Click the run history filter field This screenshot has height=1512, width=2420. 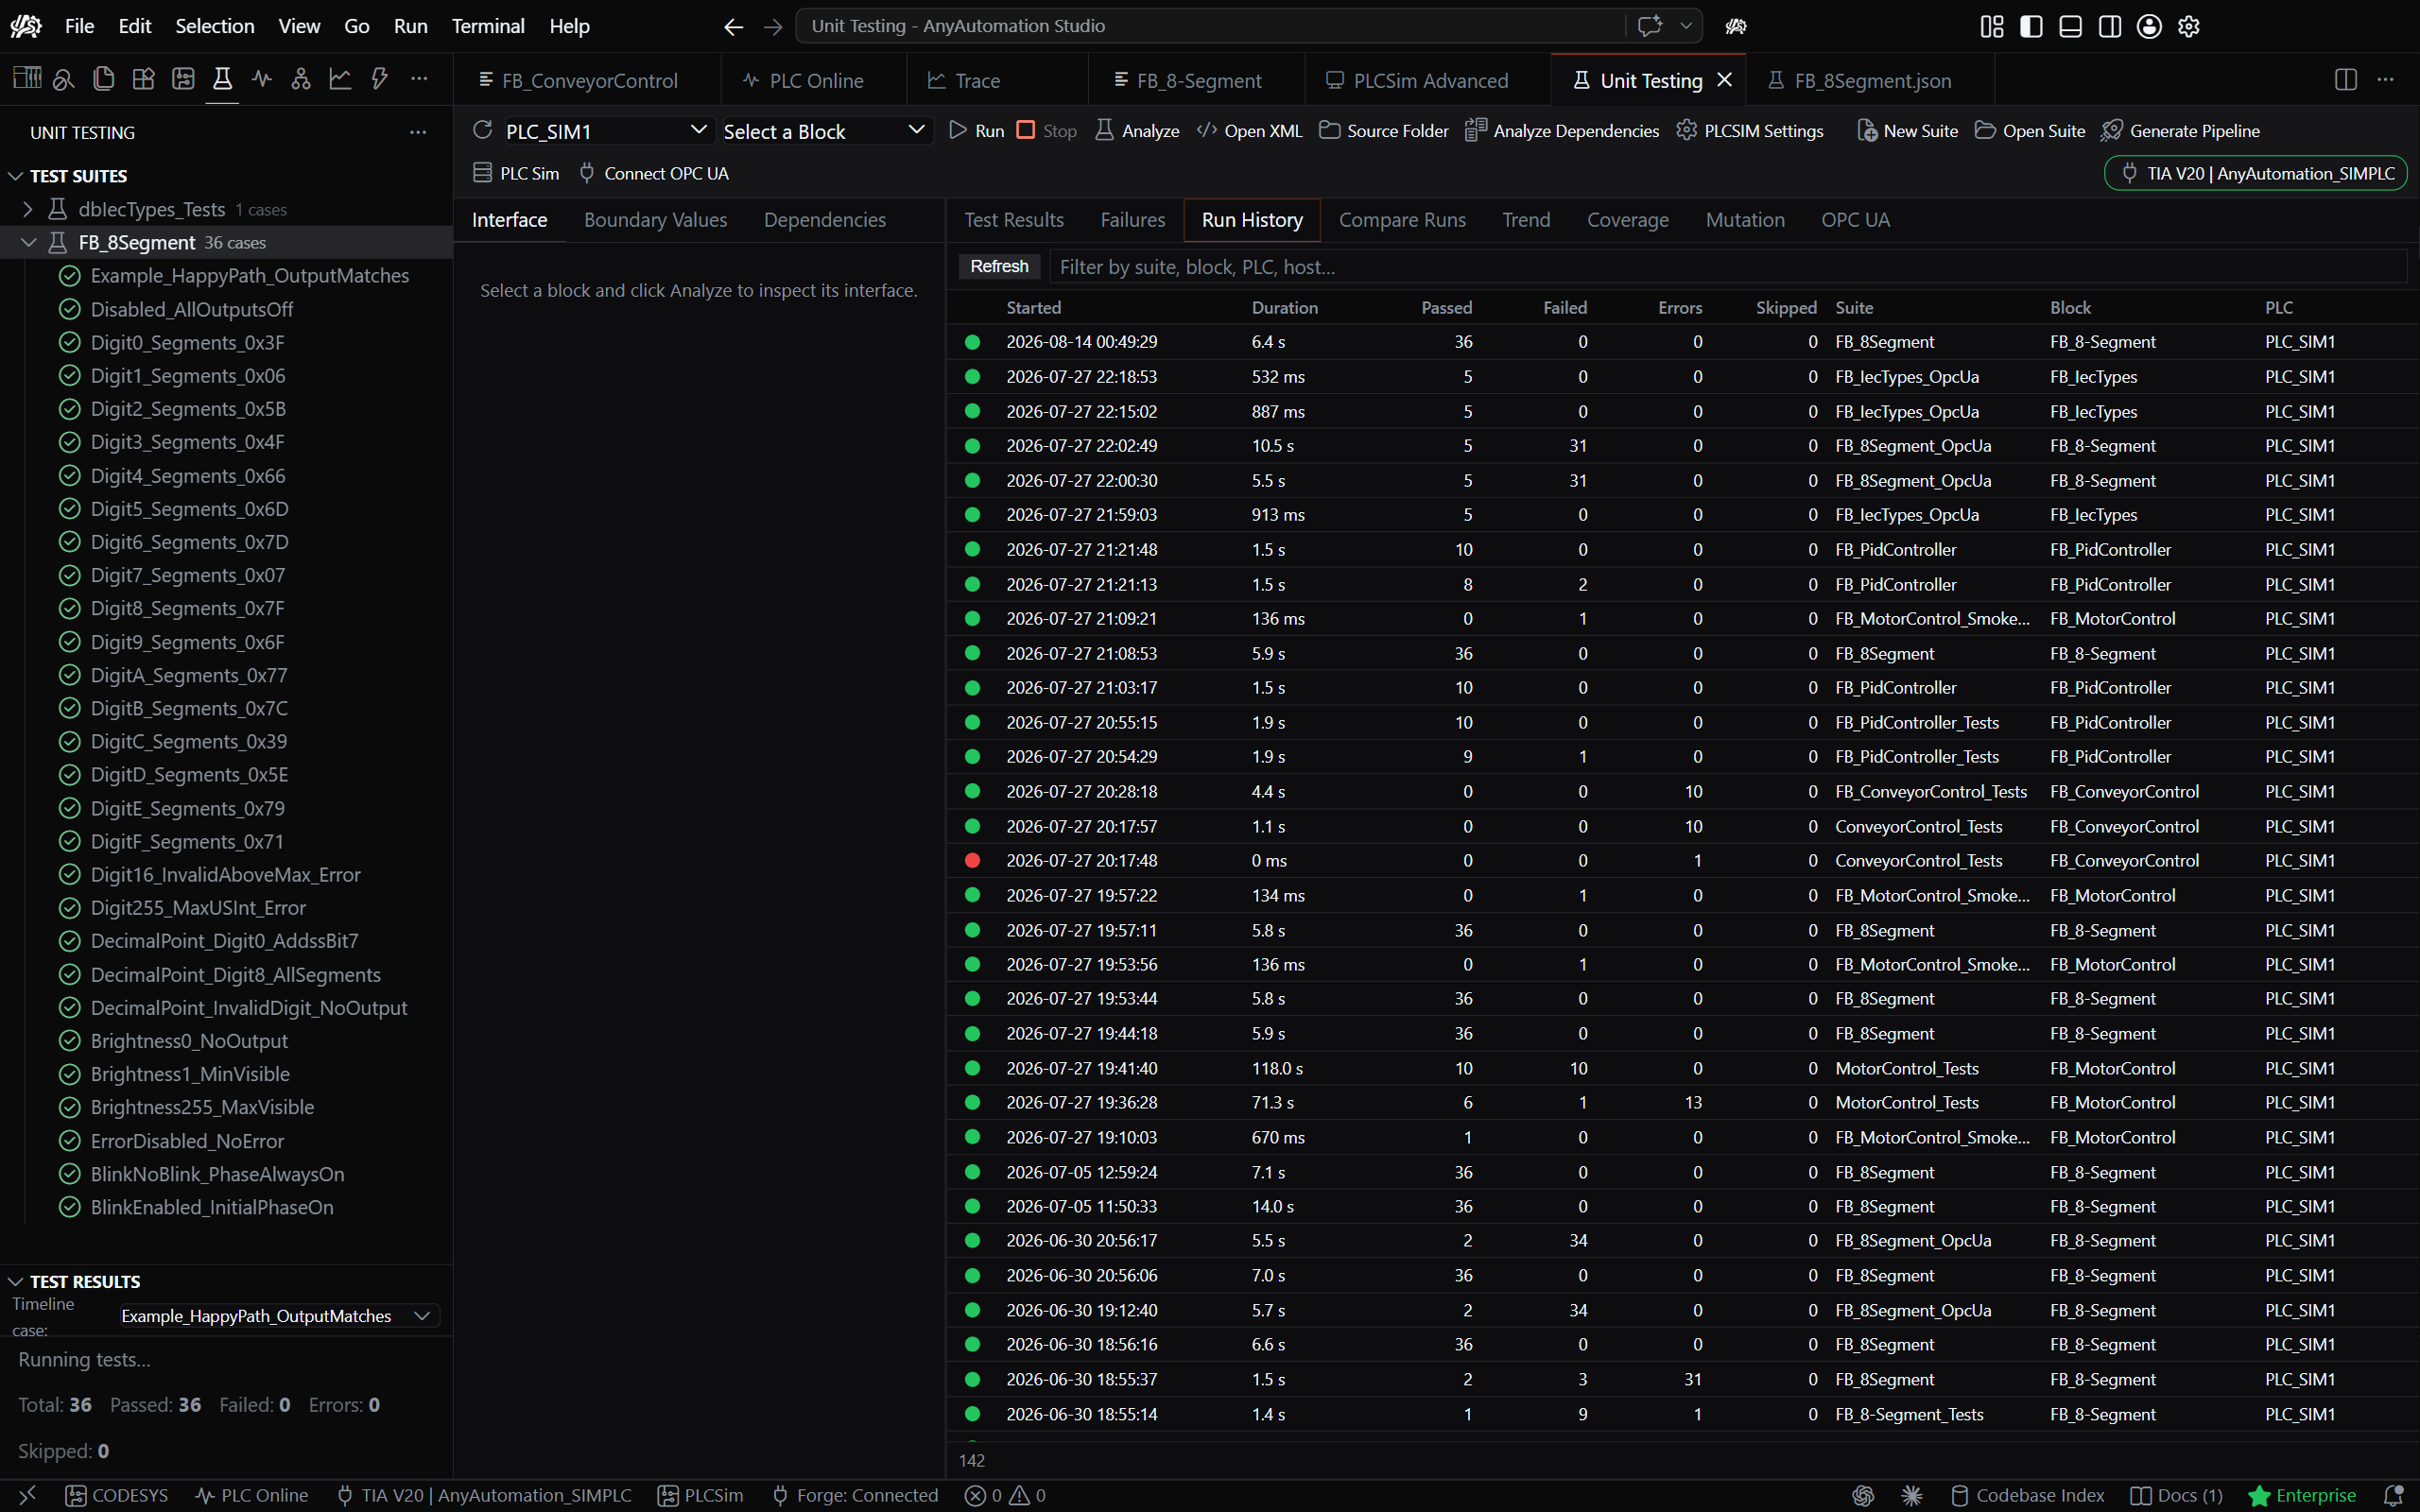(1727, 267)
